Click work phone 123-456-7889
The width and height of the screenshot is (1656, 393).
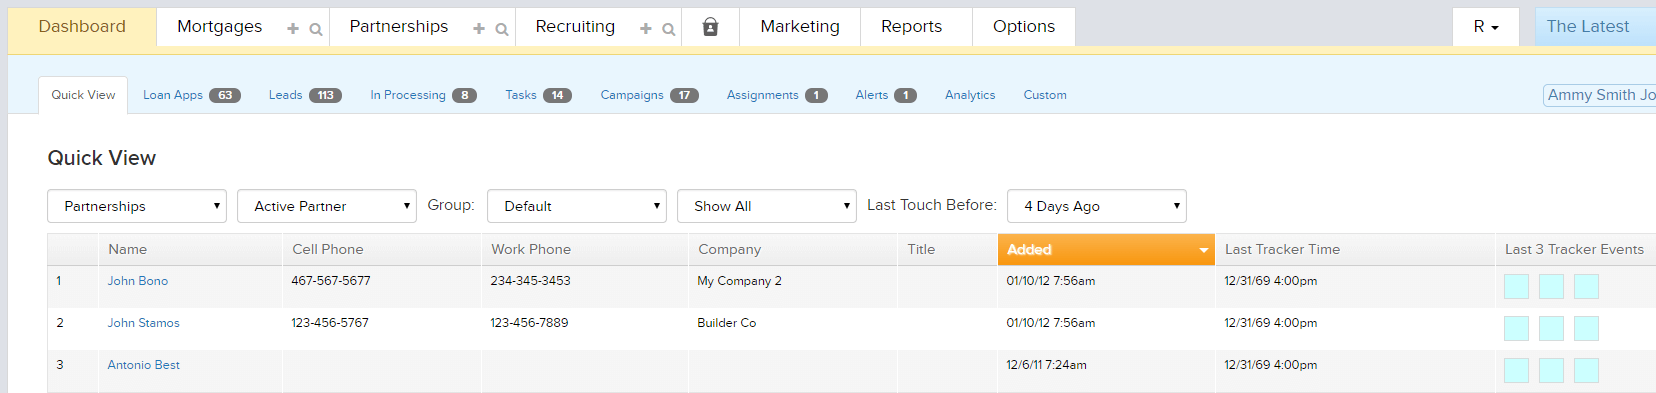coord(529,323)
